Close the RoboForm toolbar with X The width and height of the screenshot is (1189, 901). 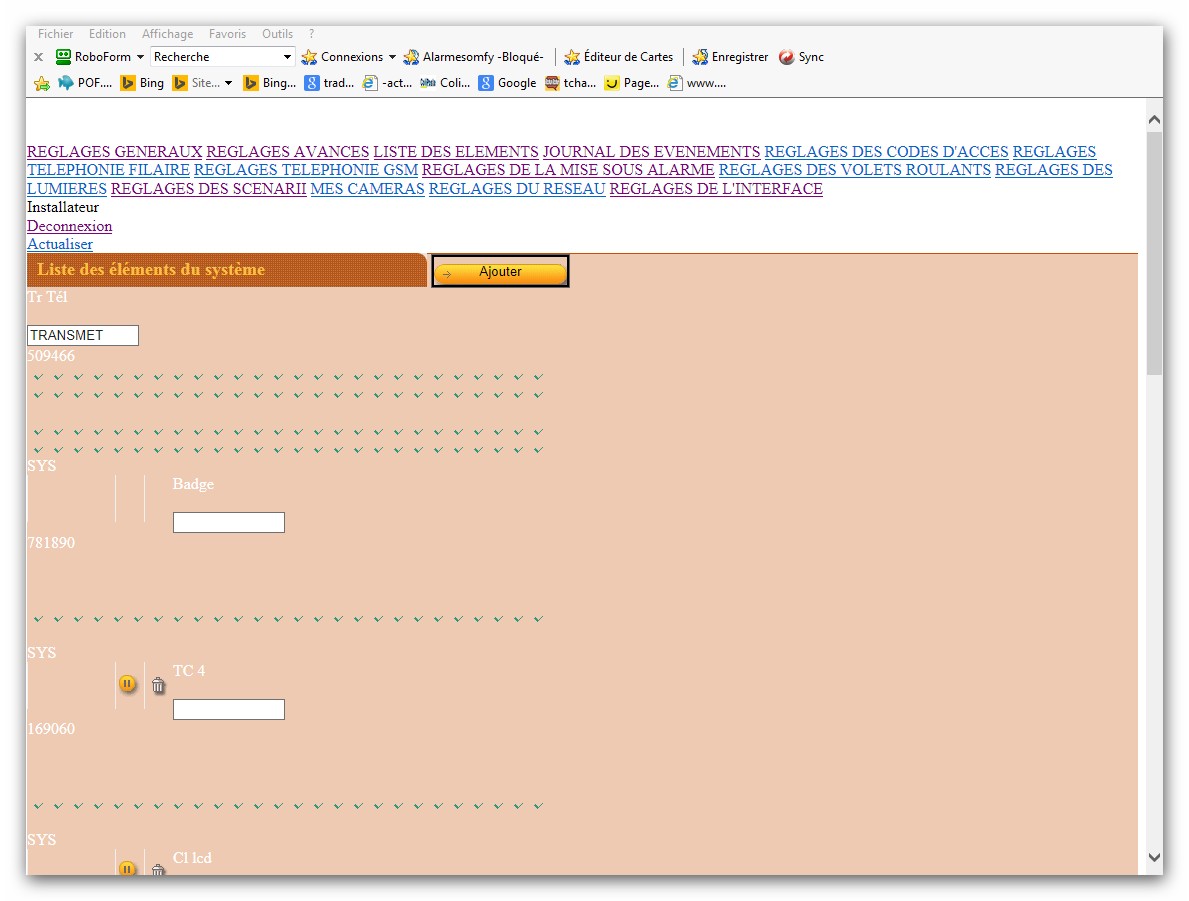tap(38, 57)
